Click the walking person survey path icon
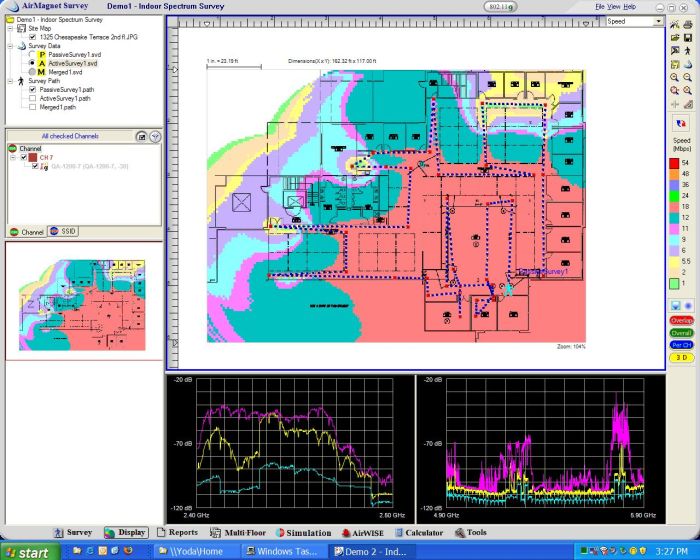 (x=688, y=51)
